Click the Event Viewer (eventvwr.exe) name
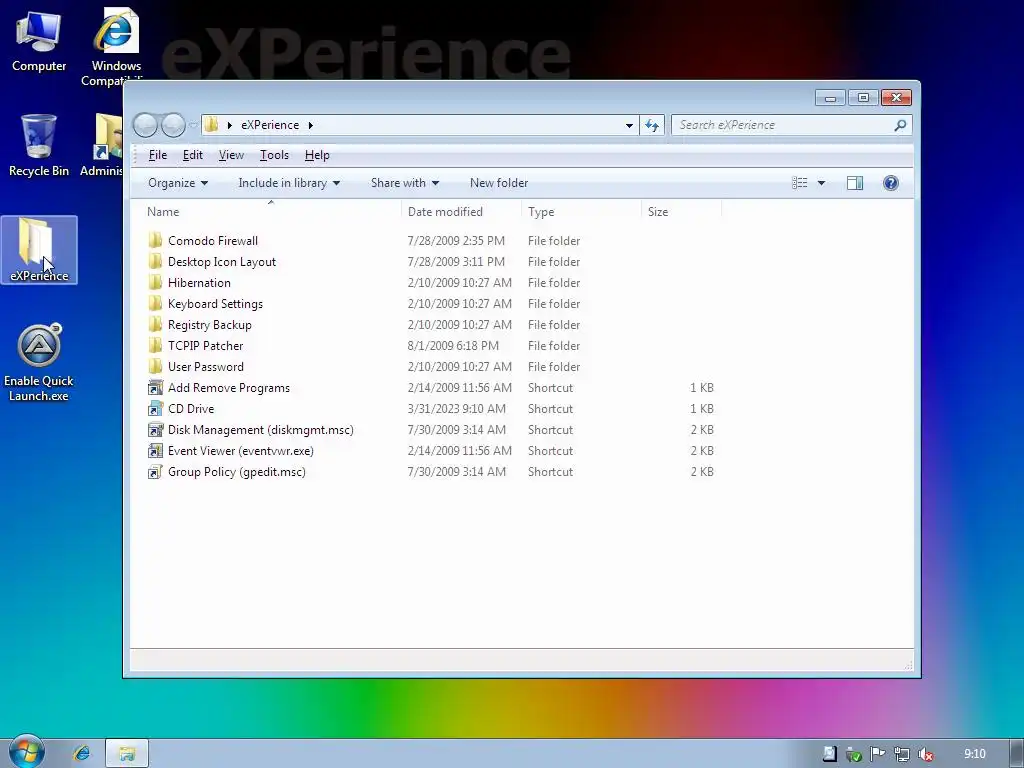 point(241,451)
